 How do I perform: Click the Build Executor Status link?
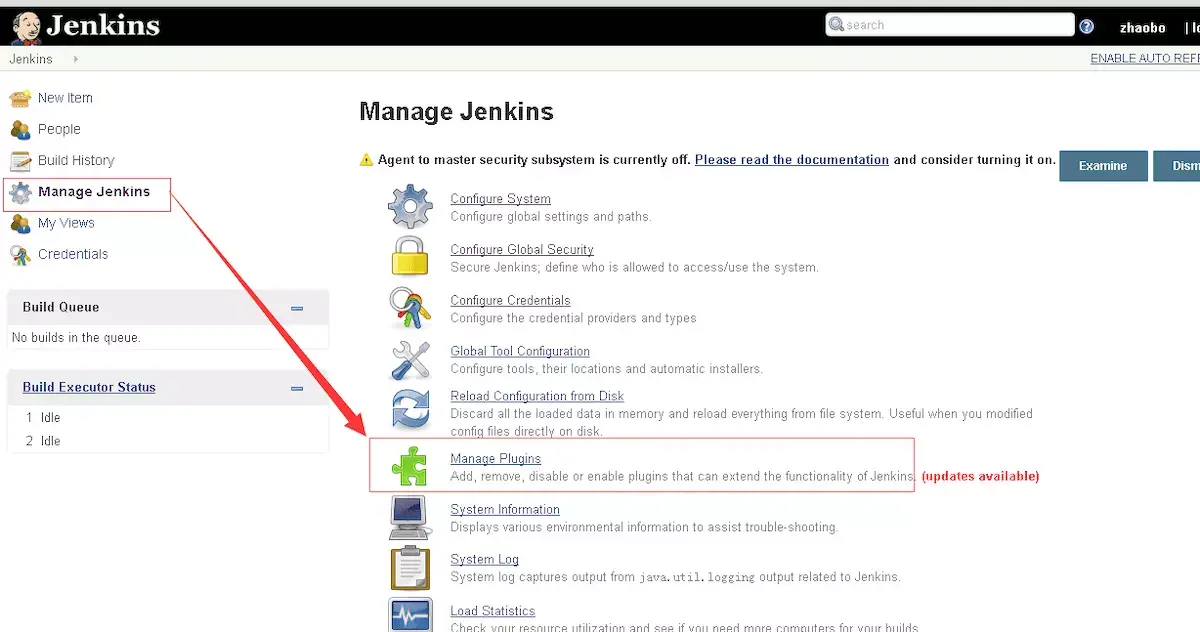point(89,388)
